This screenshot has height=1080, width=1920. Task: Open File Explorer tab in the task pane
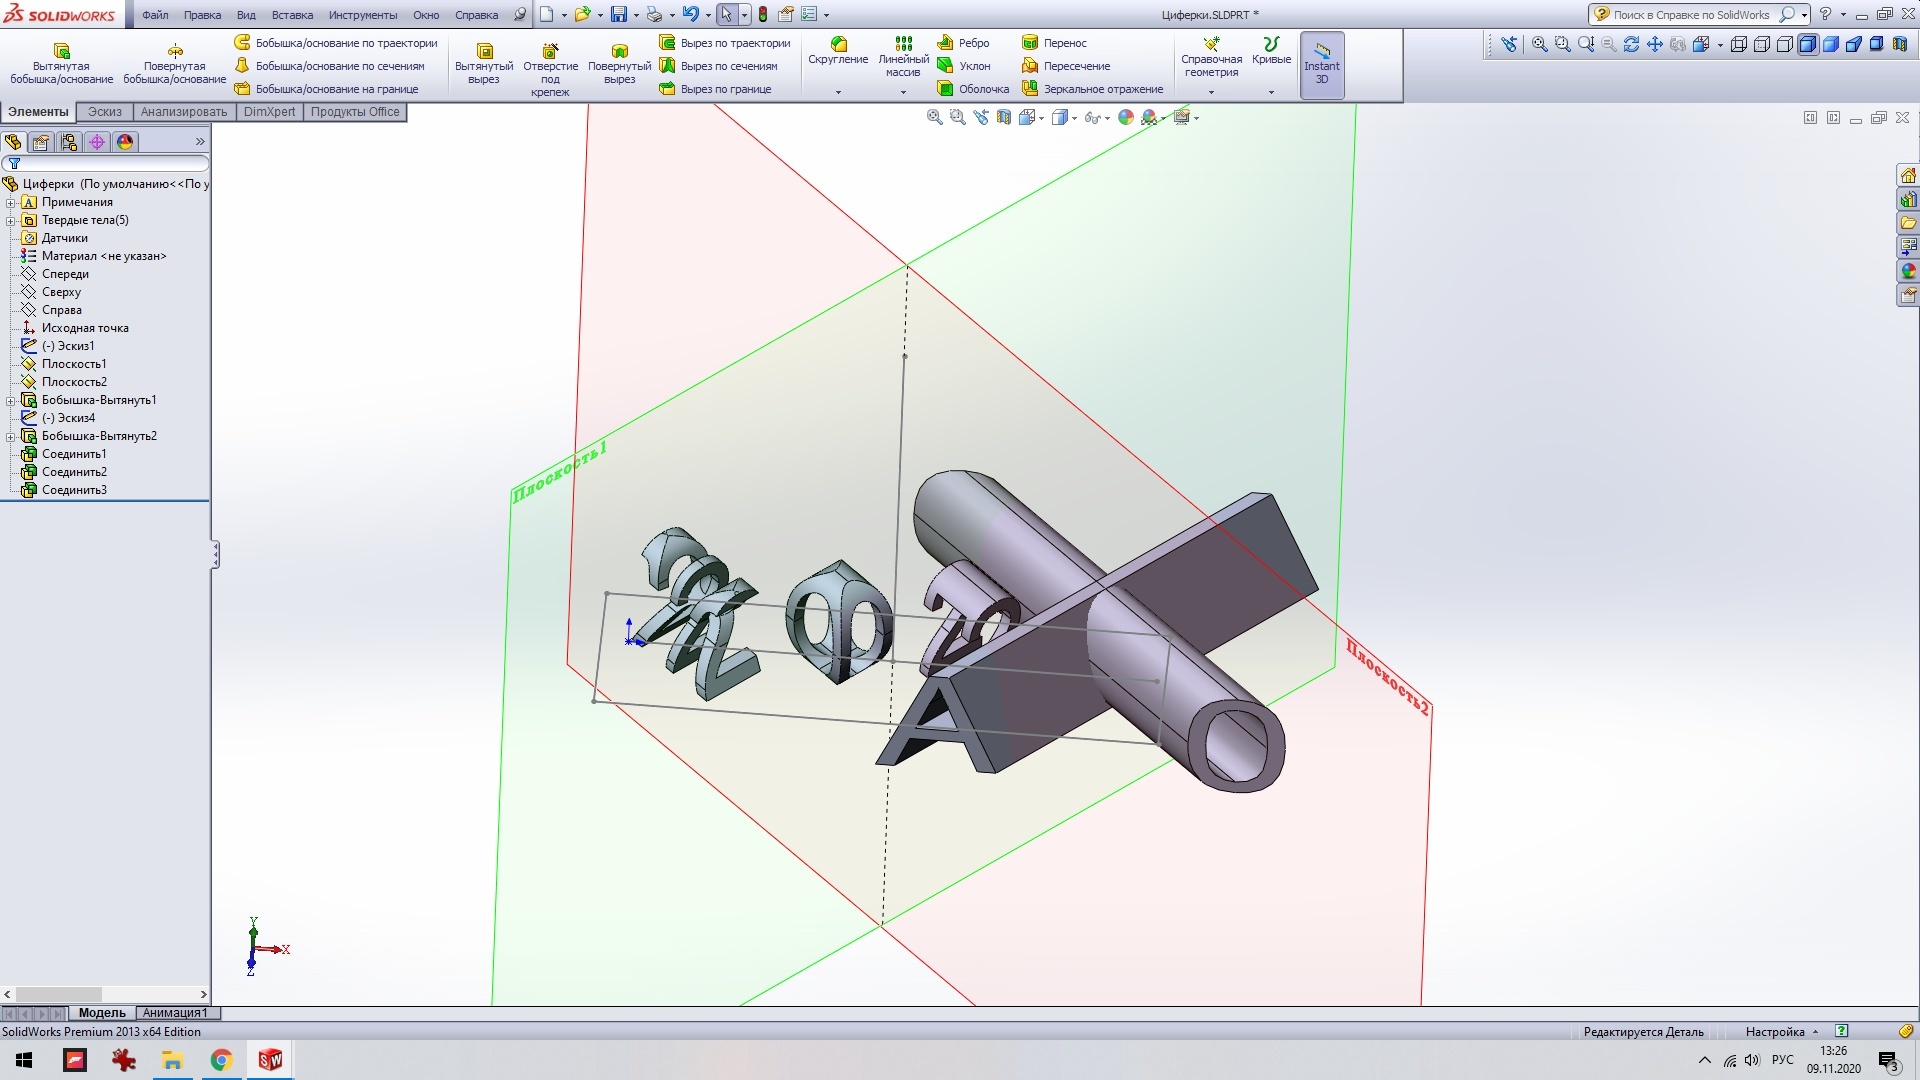point(1908,223)
